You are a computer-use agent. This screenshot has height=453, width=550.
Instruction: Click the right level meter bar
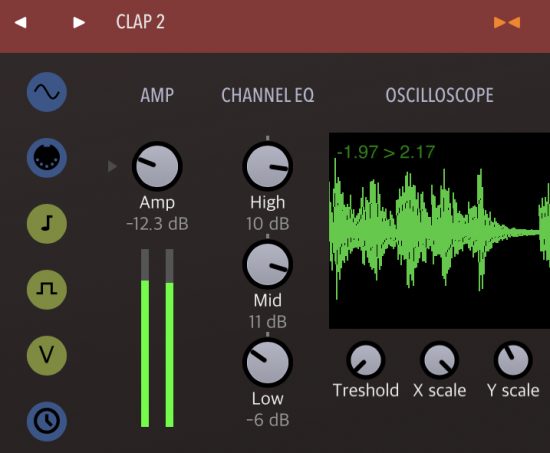pyautogui.click(x=169, y=338)
